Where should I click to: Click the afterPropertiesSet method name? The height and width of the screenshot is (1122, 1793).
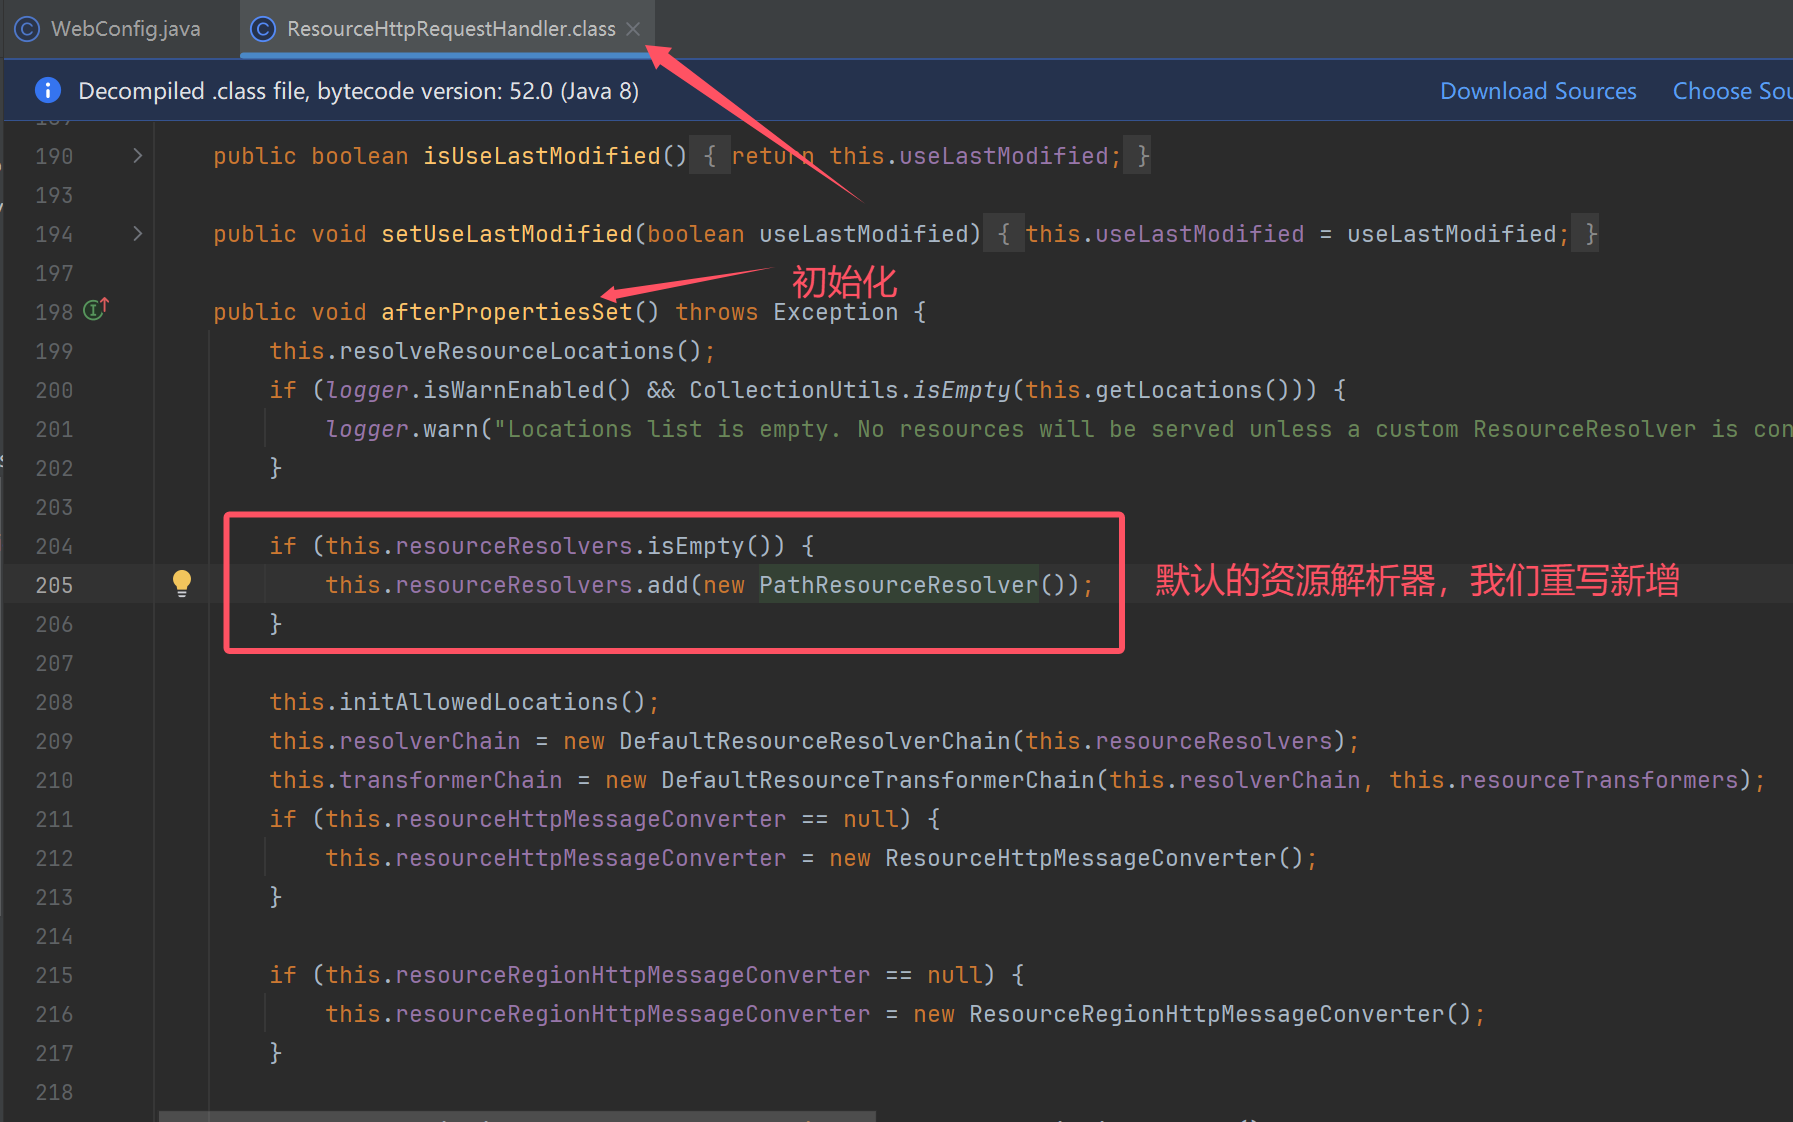point(507,312)
